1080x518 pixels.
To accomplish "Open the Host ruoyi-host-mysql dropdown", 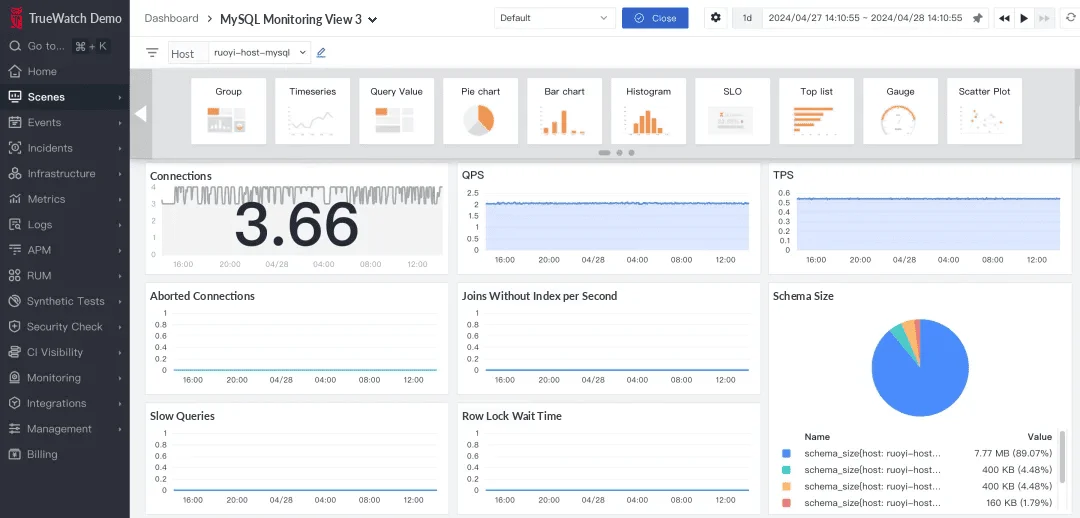I will [x=260, y=53].
